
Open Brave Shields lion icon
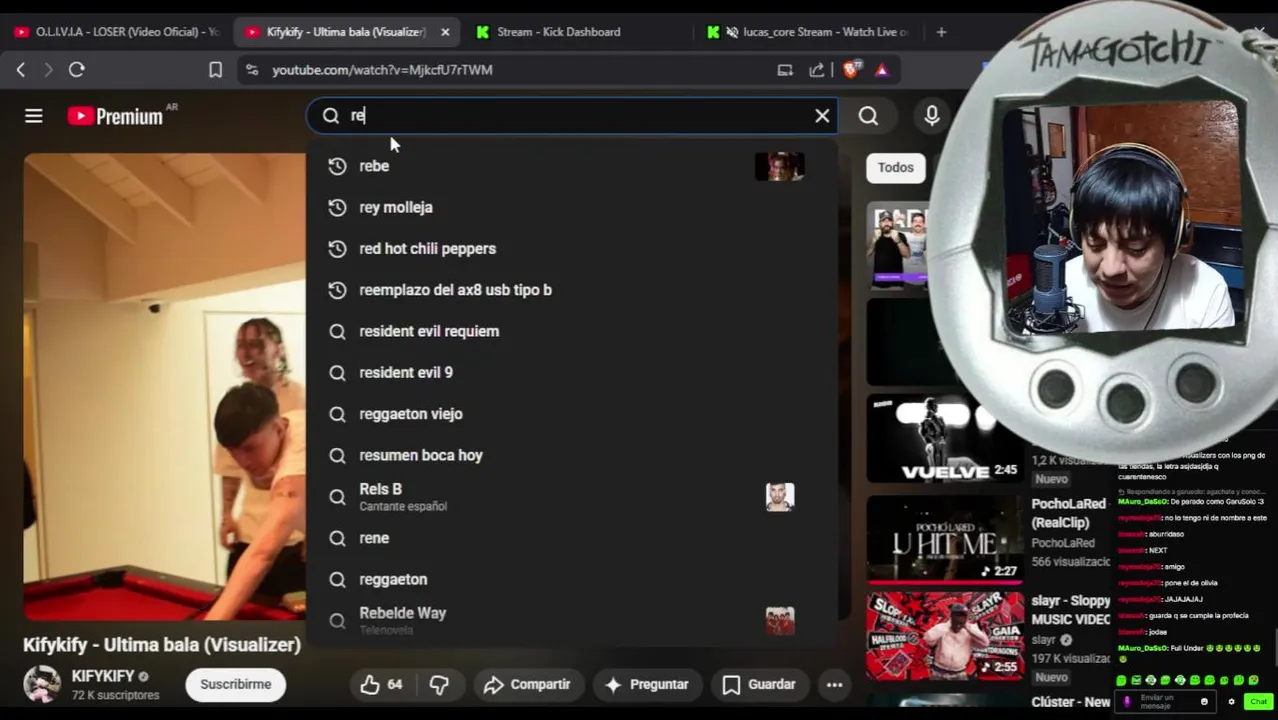coord(851,69)
